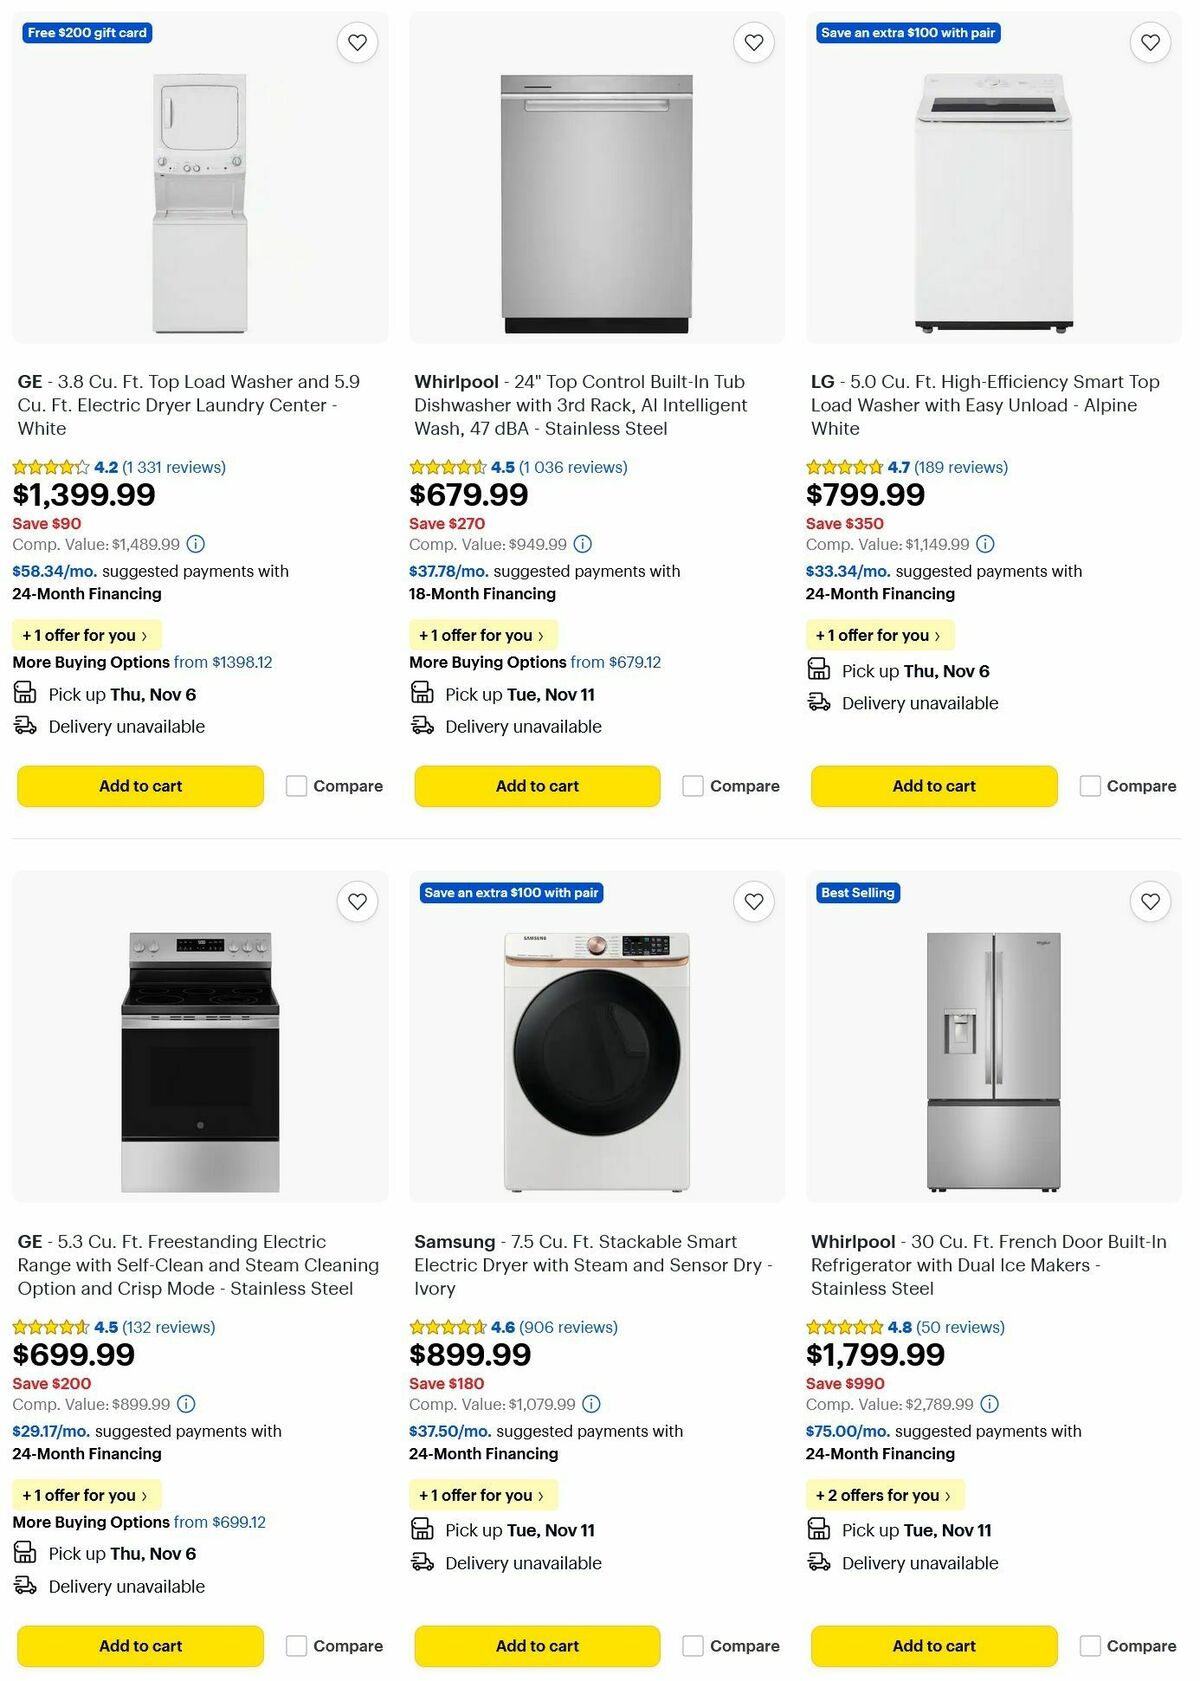Screen dimensions: 1200x1681
Task: Click the heart icon on the Samsung dryer card
Action: [753, 901]
